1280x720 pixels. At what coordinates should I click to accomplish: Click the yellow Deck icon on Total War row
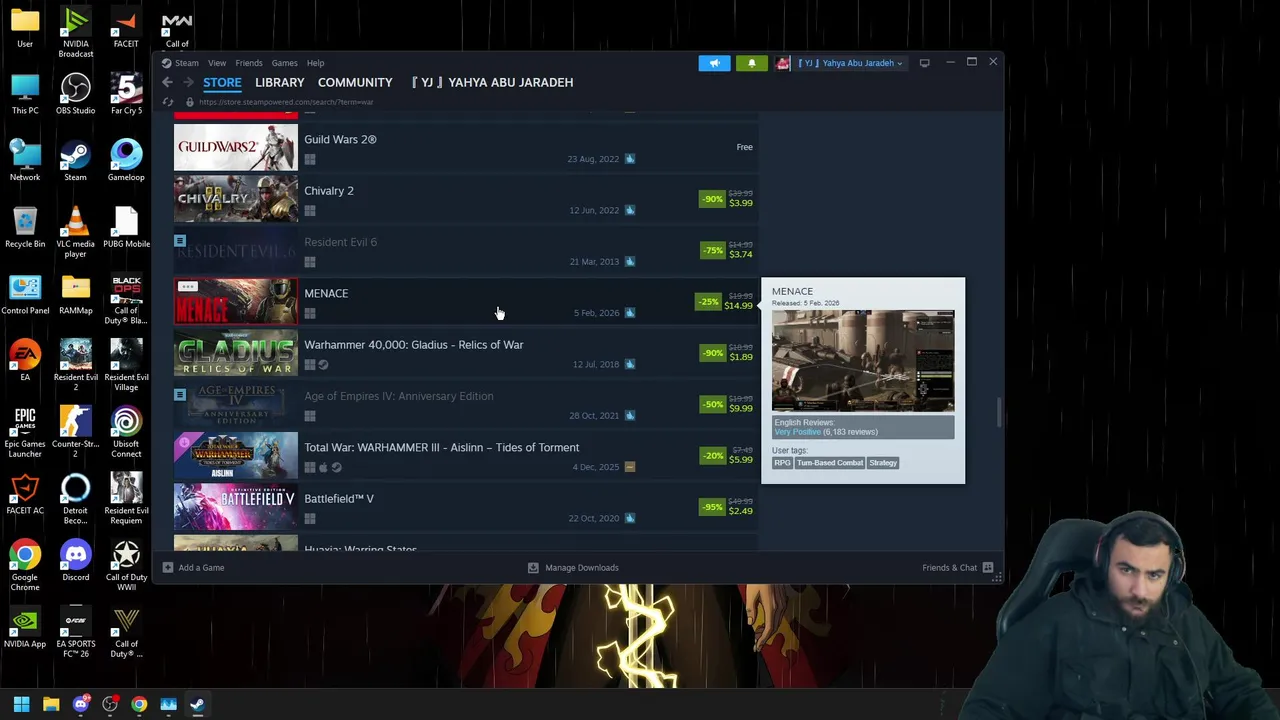pyautogui.click(x=630, y=467)
